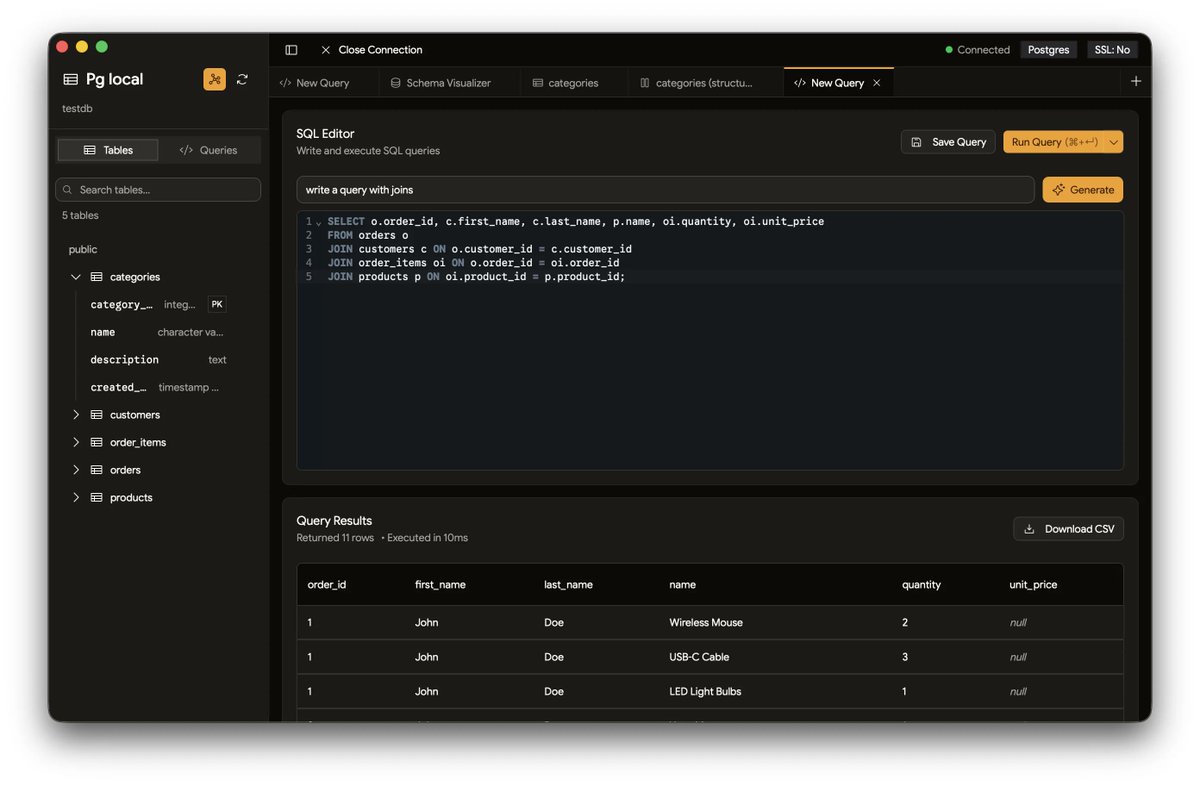Click the table icon beside products

tap(97, 497)
